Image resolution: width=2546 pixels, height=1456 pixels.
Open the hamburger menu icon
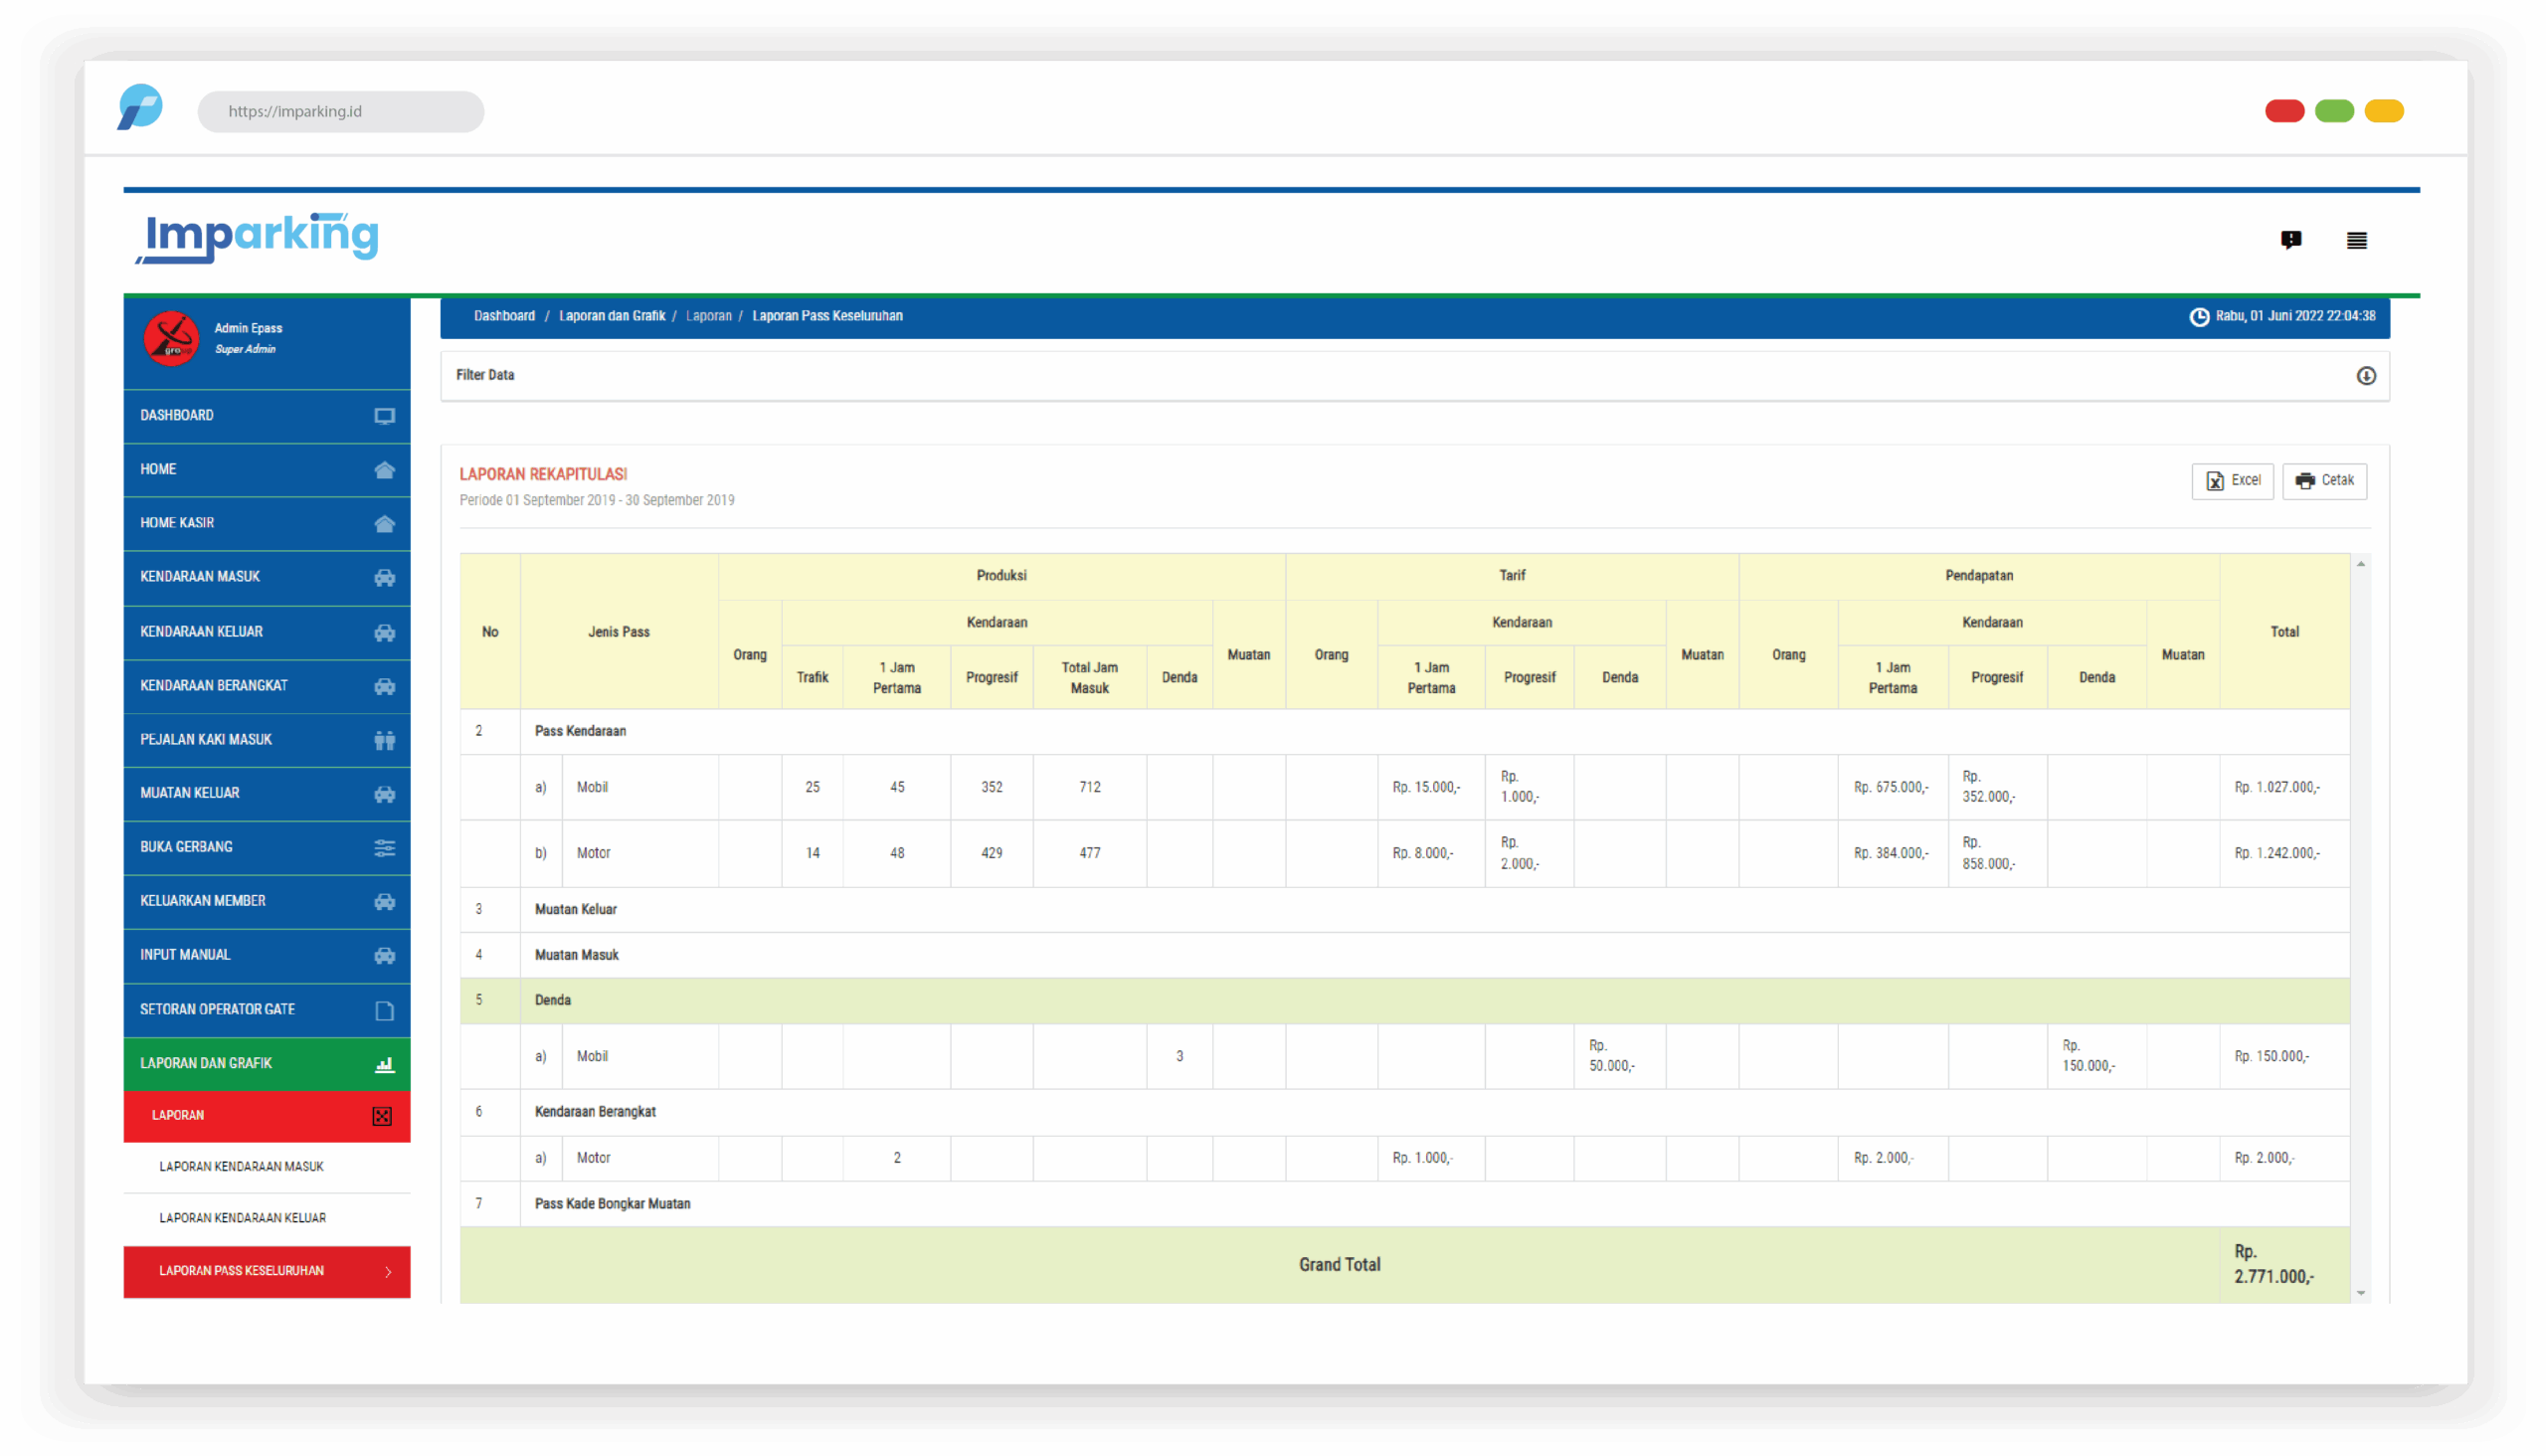(x=2356, y=240)
